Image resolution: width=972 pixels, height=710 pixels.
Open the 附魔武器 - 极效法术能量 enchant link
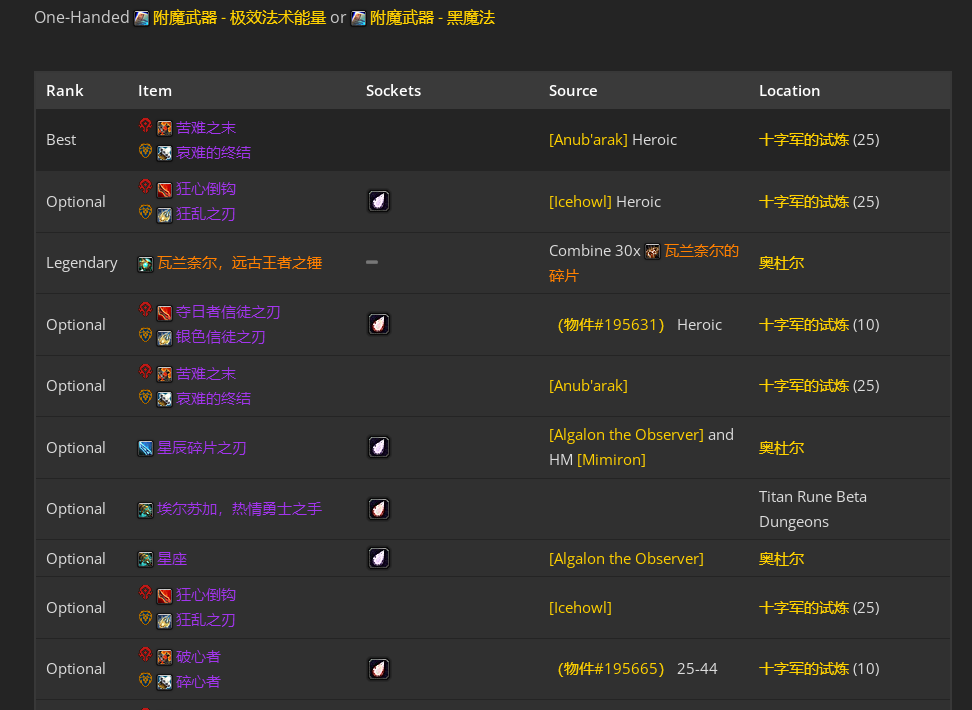[239, 18]
